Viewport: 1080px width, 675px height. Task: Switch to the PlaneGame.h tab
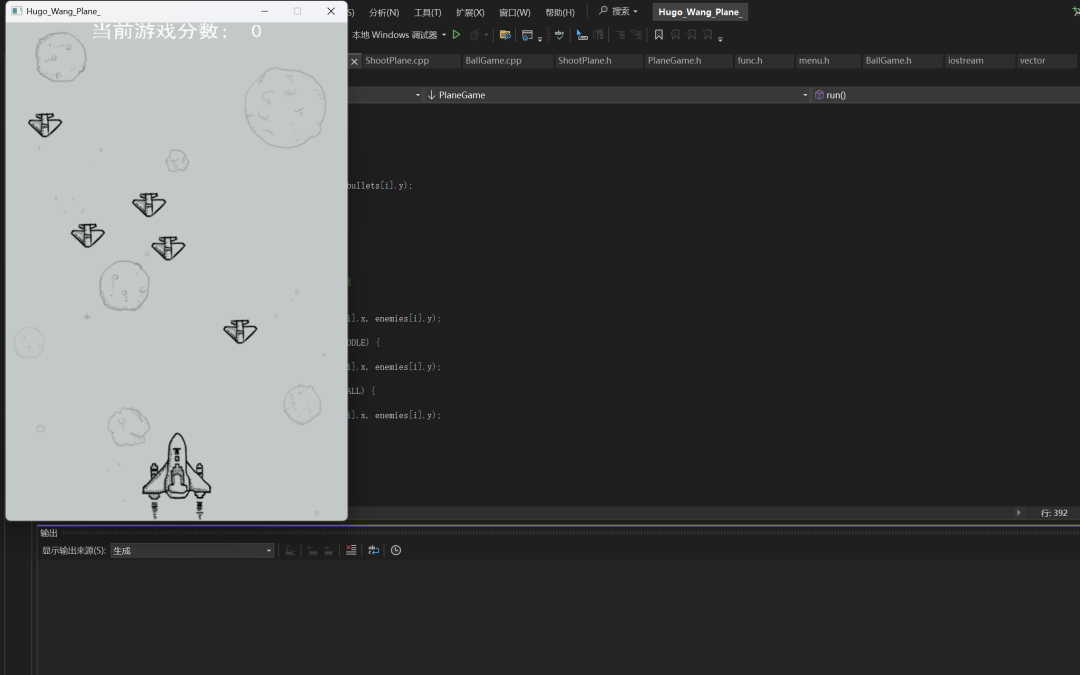[x=674, y=61]
